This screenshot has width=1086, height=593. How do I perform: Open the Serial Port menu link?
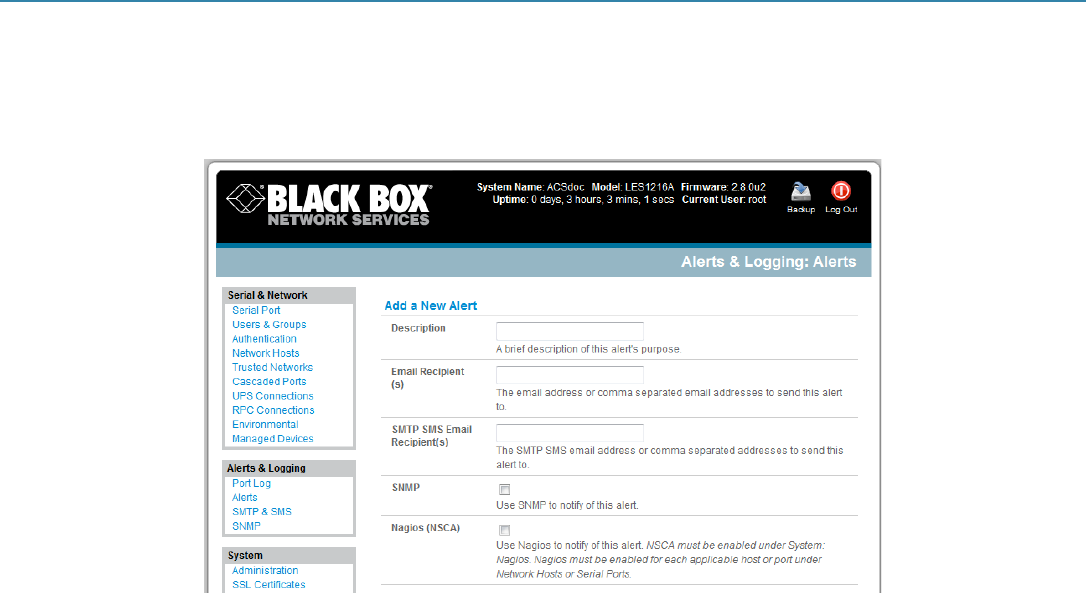coord(256,310)
